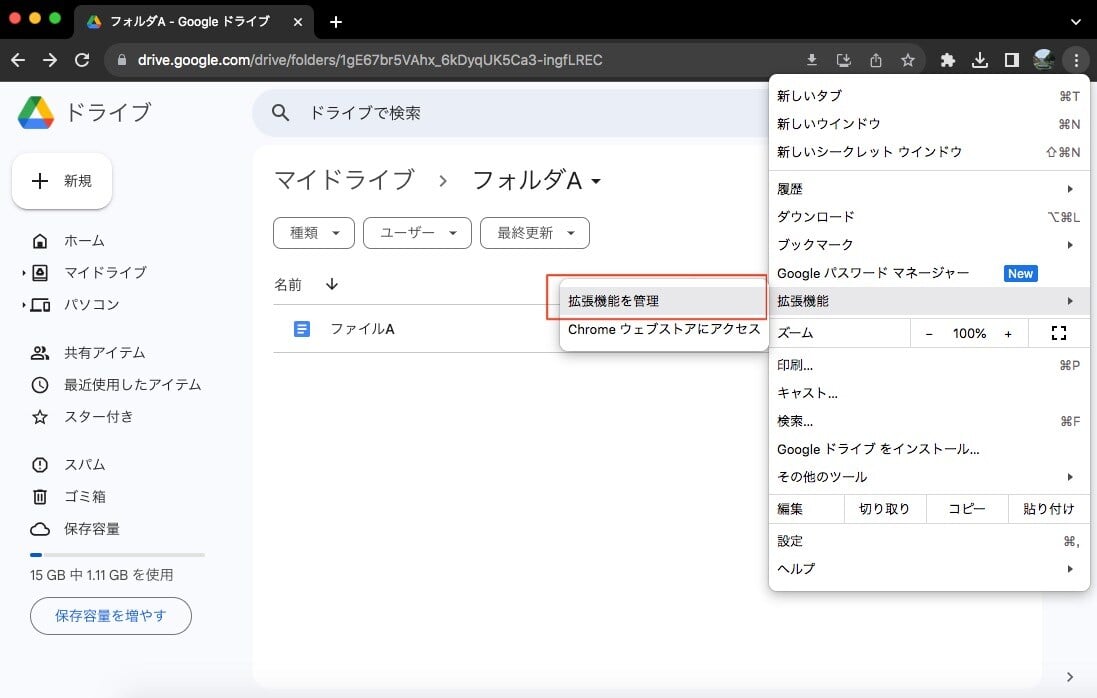
Task: Click the Google Drive logo
Action: pos(36,113)
